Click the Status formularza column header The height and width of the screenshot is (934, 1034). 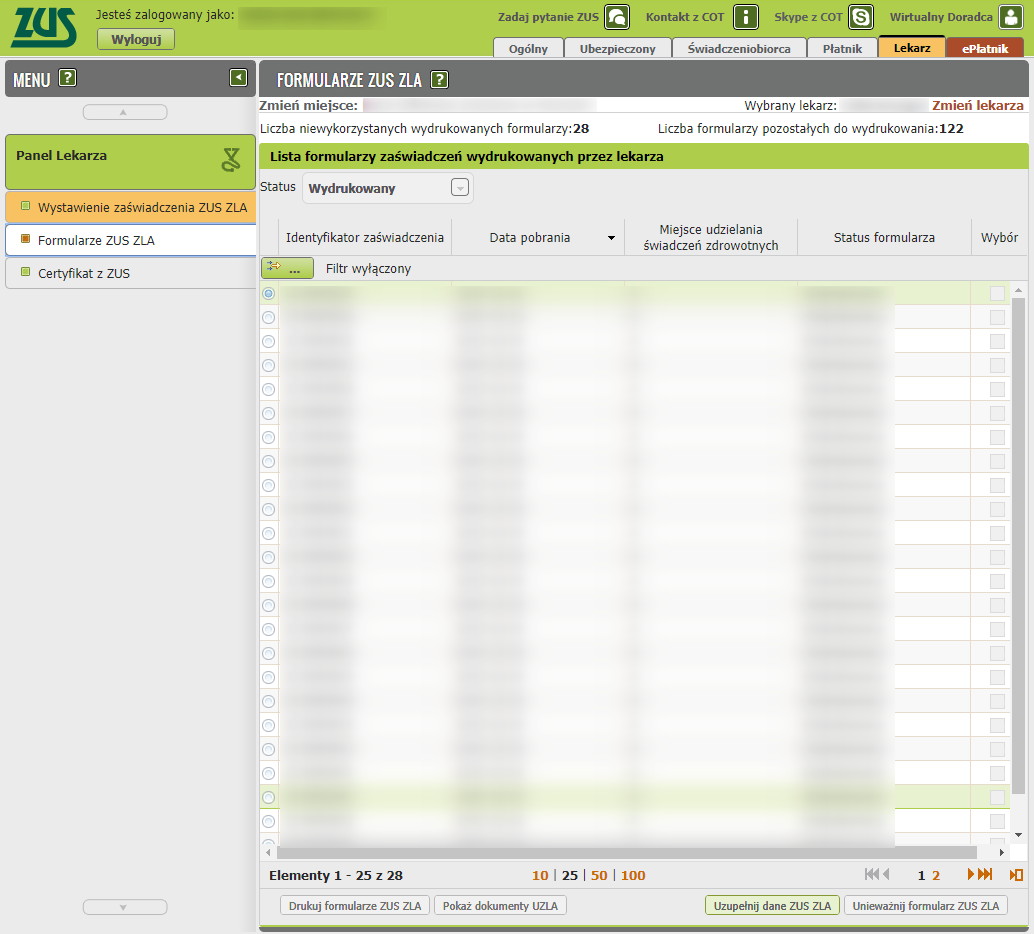[884, 237]
